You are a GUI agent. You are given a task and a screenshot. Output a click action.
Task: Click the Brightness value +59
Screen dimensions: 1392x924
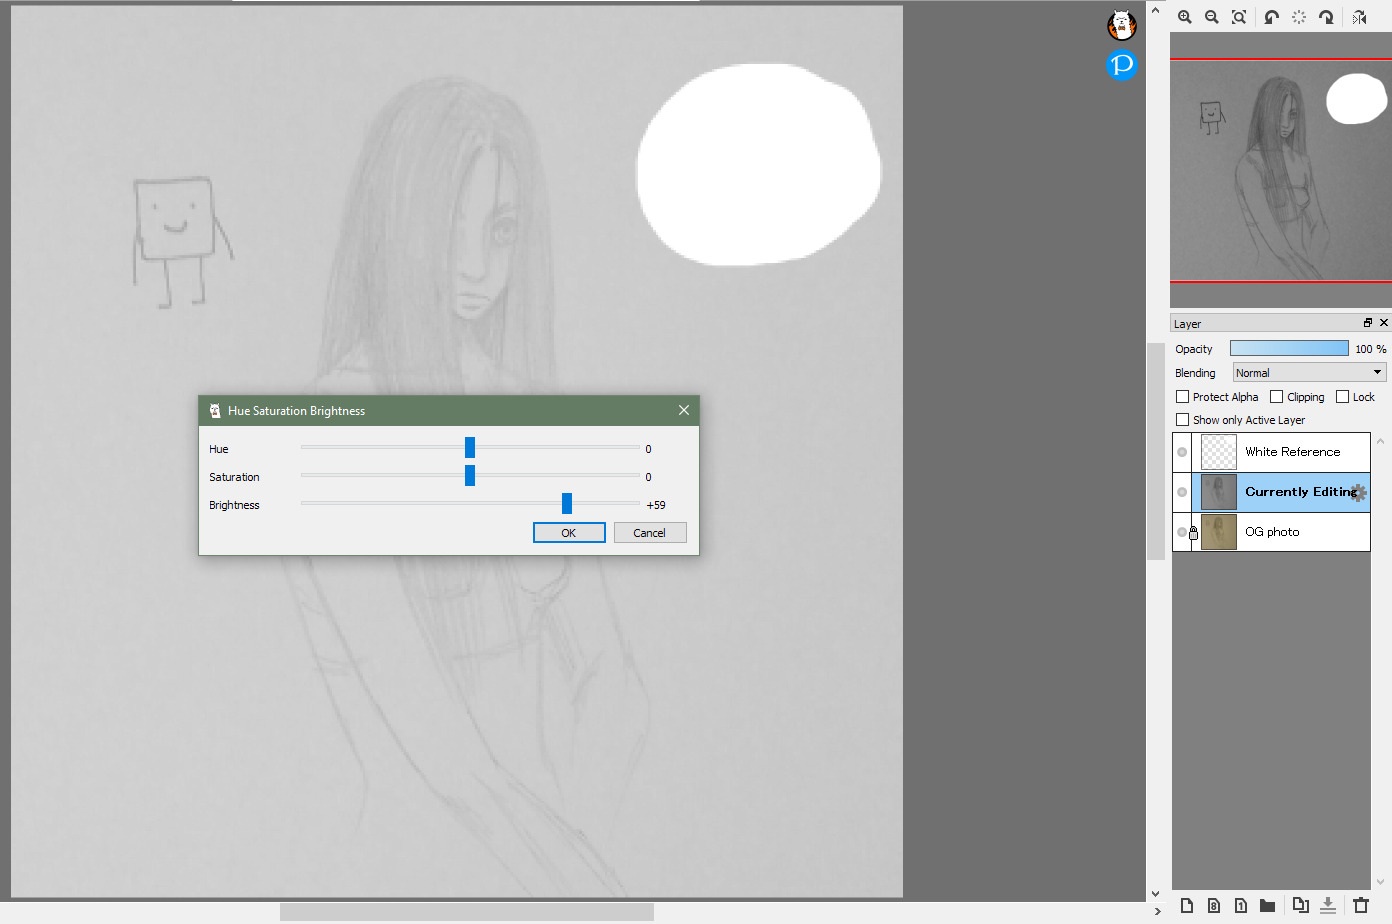(x=656, y=505)
